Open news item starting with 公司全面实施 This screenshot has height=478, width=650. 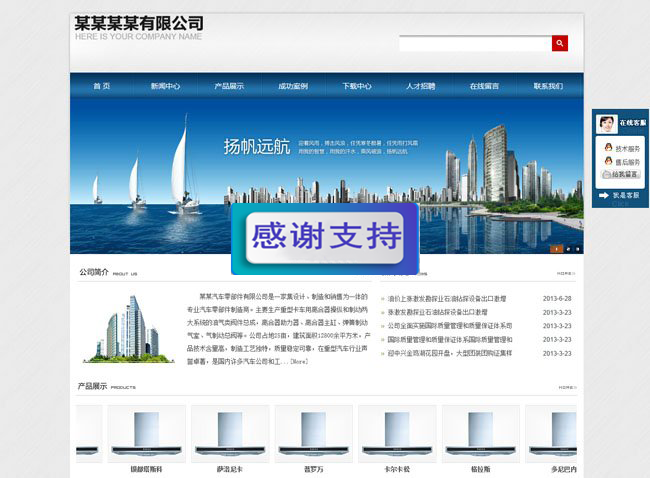[449, 326]
